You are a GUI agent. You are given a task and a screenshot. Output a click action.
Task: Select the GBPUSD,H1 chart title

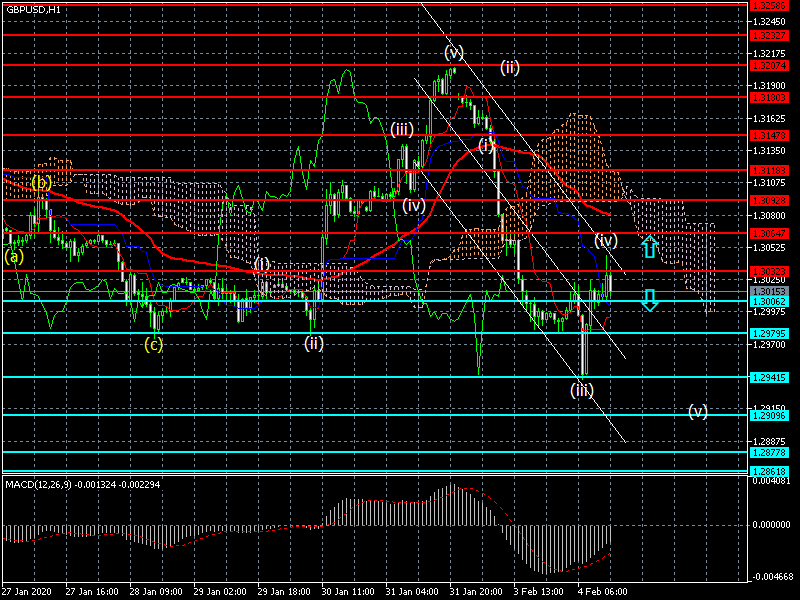33,10
